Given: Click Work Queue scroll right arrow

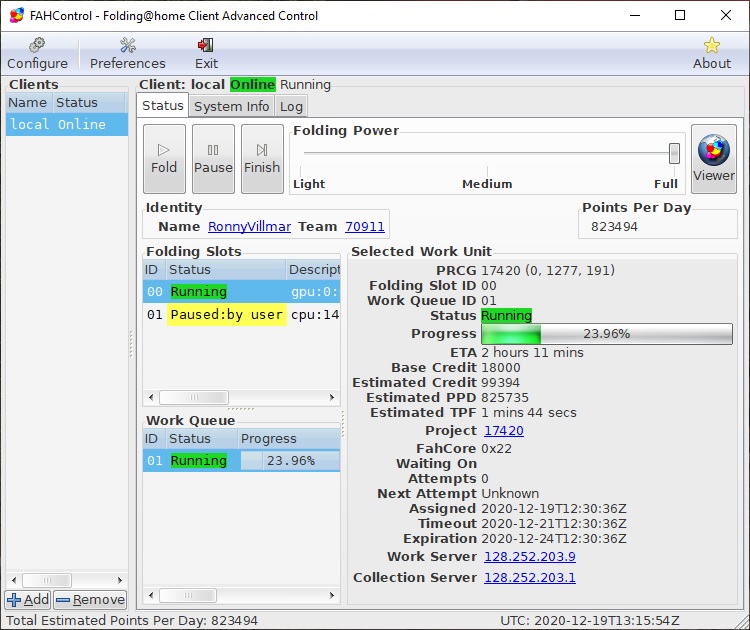Looking at the screenshot, I should pos(332,596).
